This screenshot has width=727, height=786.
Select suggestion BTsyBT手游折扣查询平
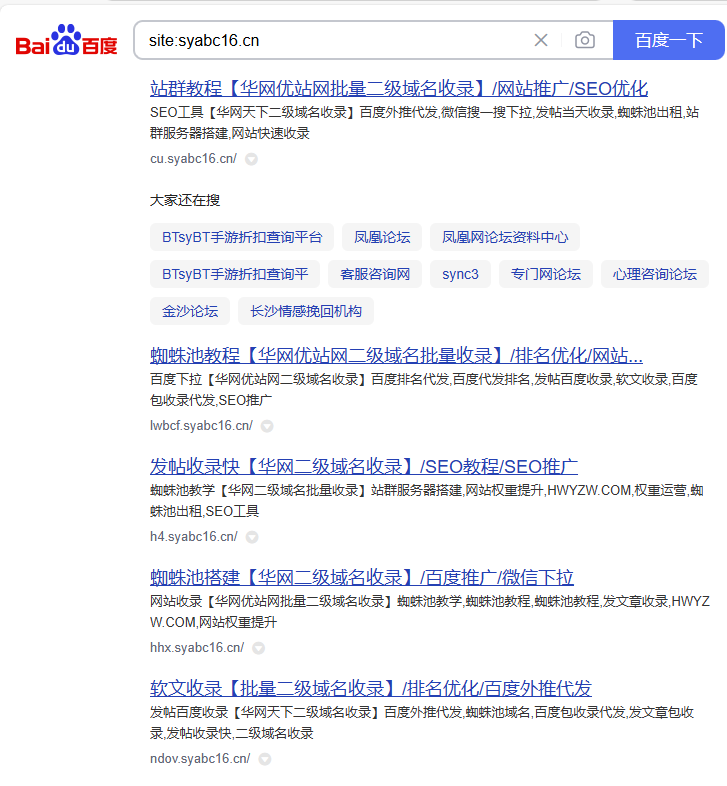pyautogui.click(x=235, y=274)
